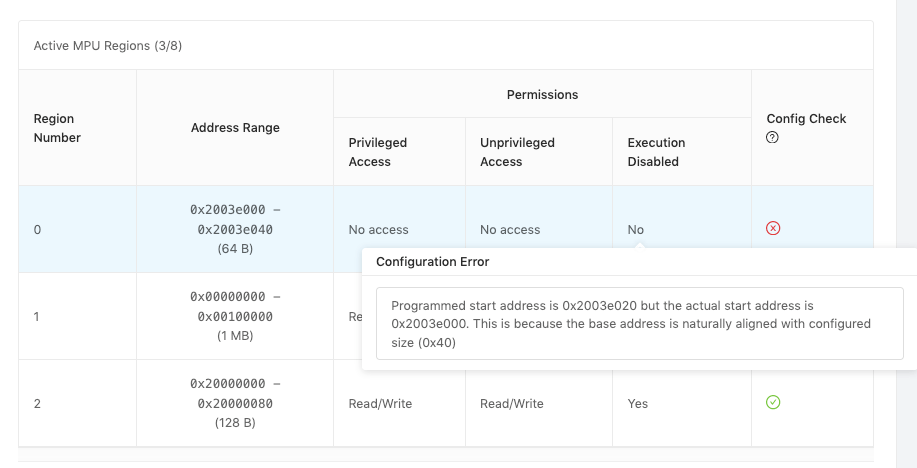Click region 2 unprivileged Read/Write cell
917x468 pixels.
point(511,404)
